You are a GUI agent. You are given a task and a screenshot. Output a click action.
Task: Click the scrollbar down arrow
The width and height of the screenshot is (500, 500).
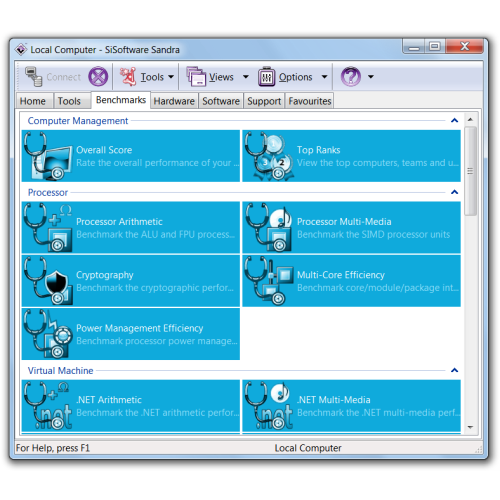coord(470,427)
